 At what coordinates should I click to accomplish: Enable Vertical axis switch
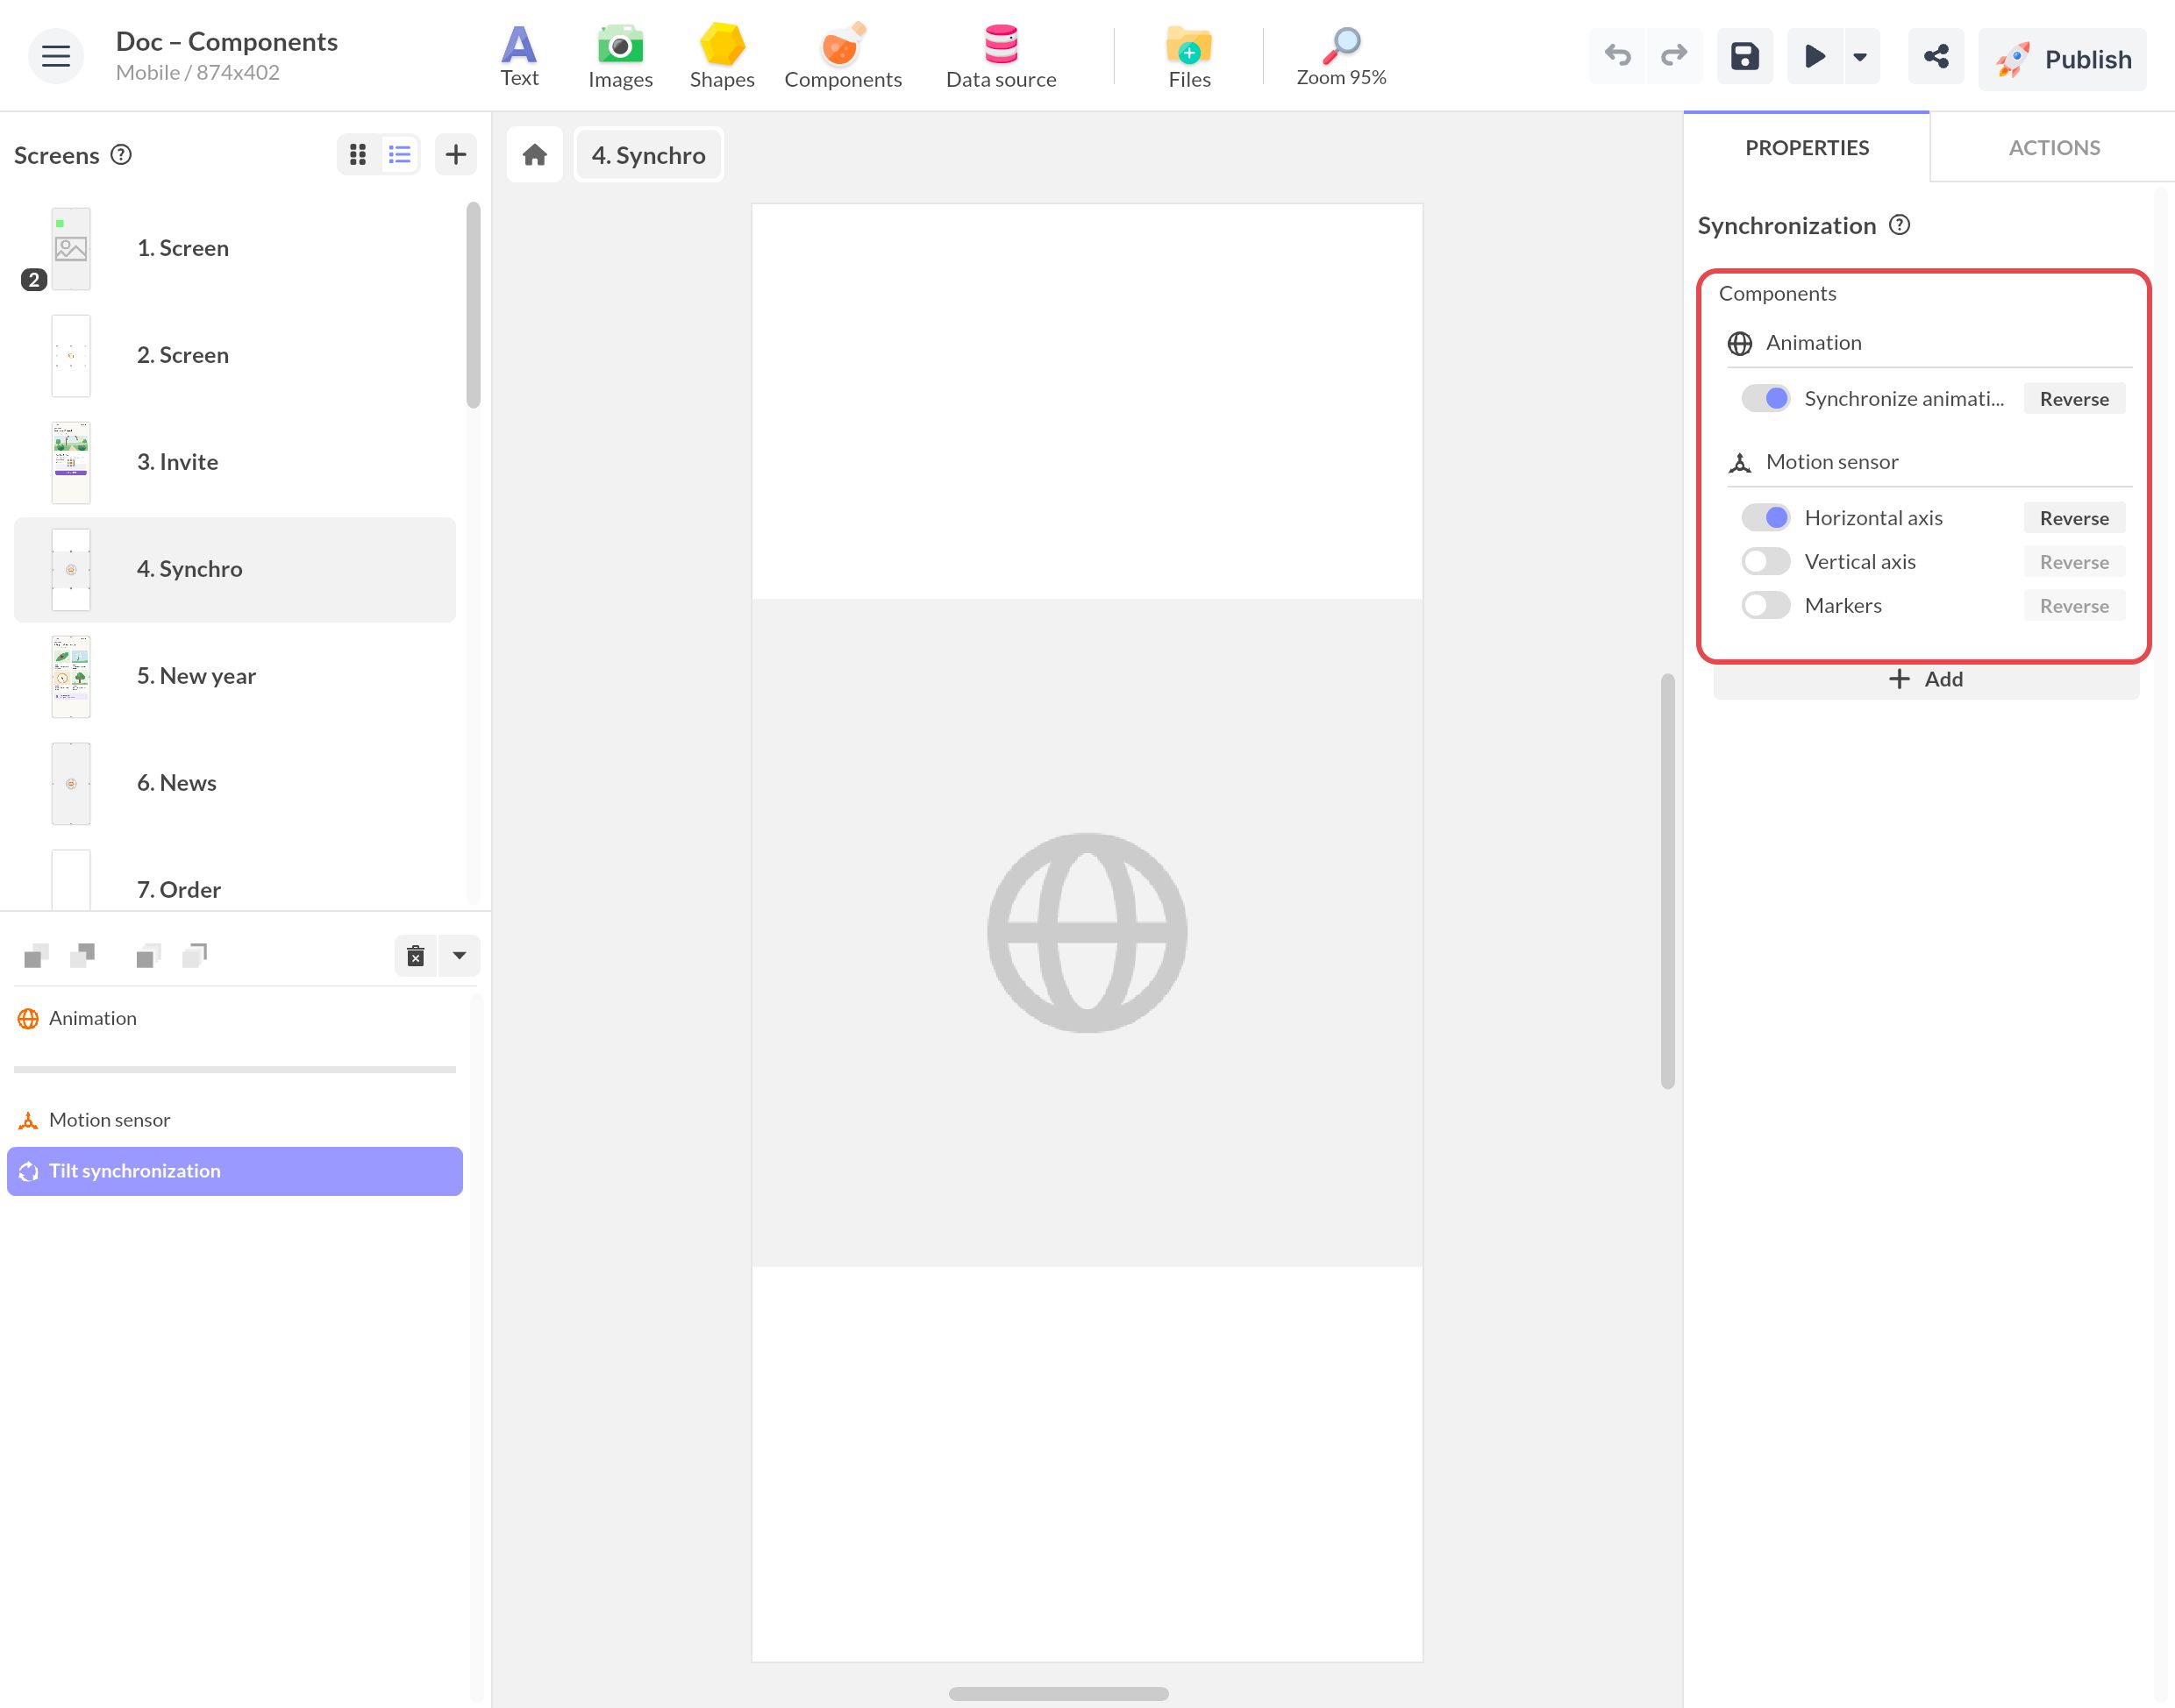coord(1766,561)
